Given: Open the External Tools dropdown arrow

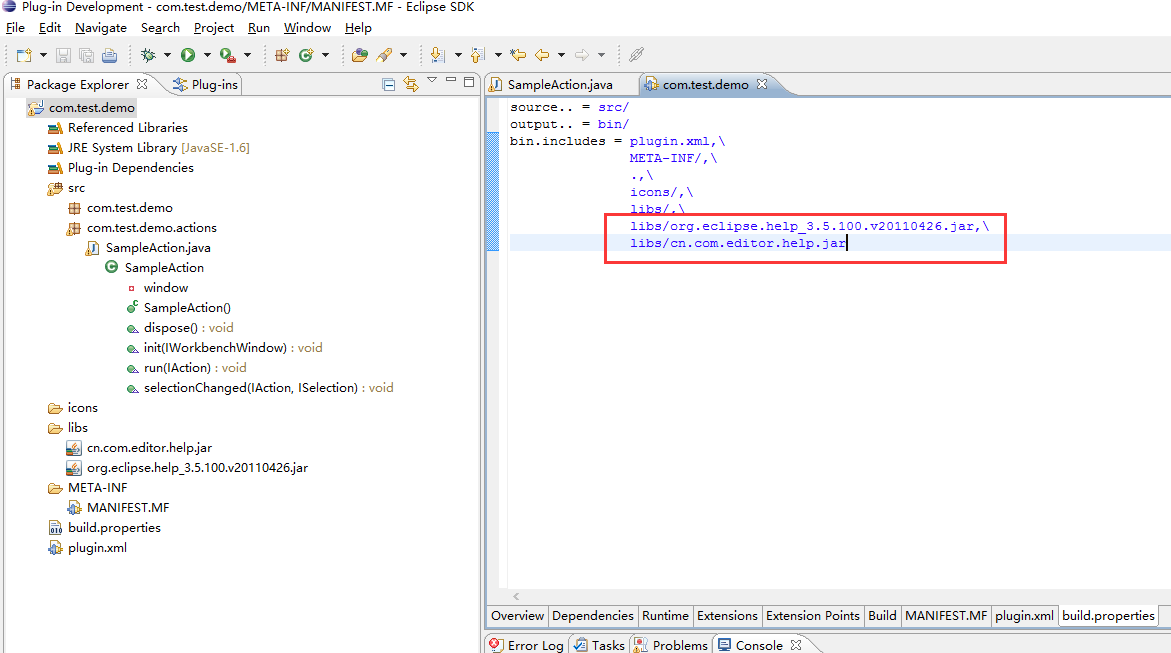Looking at the screenshot, I should (x=247, y=55).
